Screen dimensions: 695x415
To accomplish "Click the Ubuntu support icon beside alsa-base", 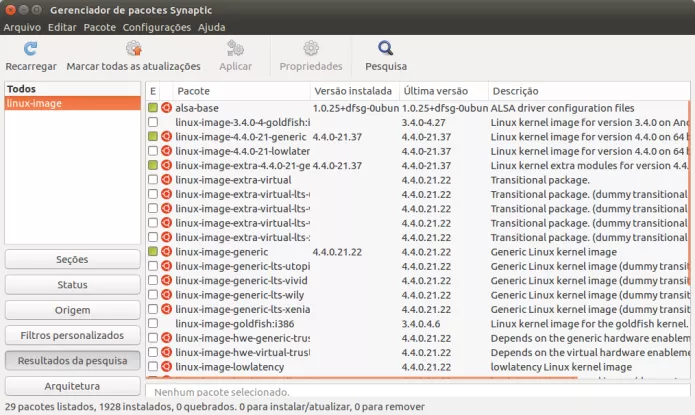I will pyautogui.click(x=167, y=107).
